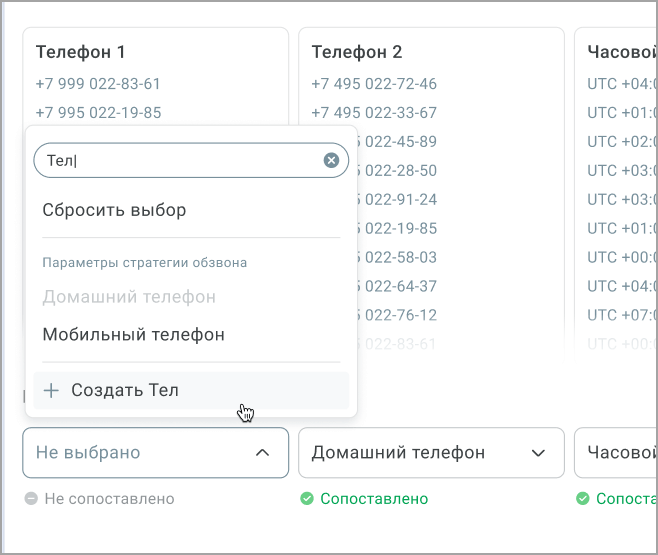
Task: Click phone number +7 495 022-72-46
Action: pyautogui.click(x=374, y=84)
